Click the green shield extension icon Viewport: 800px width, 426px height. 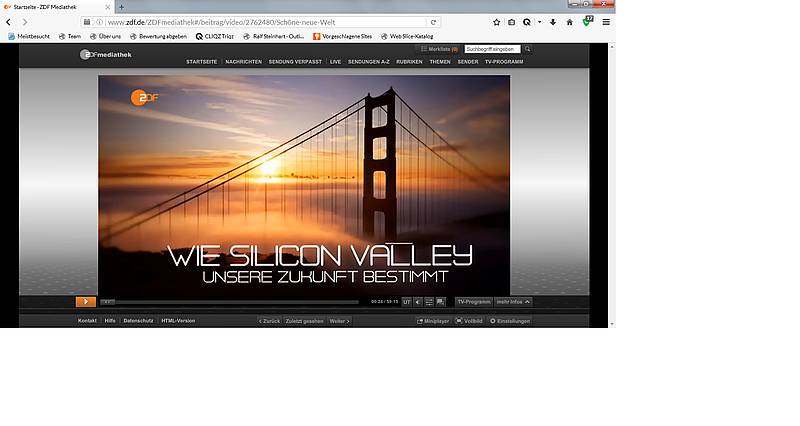(587, 21)
